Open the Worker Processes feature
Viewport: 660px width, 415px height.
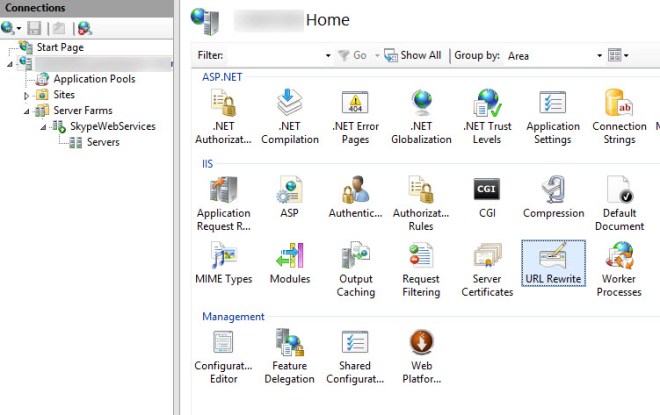(618, 269)
